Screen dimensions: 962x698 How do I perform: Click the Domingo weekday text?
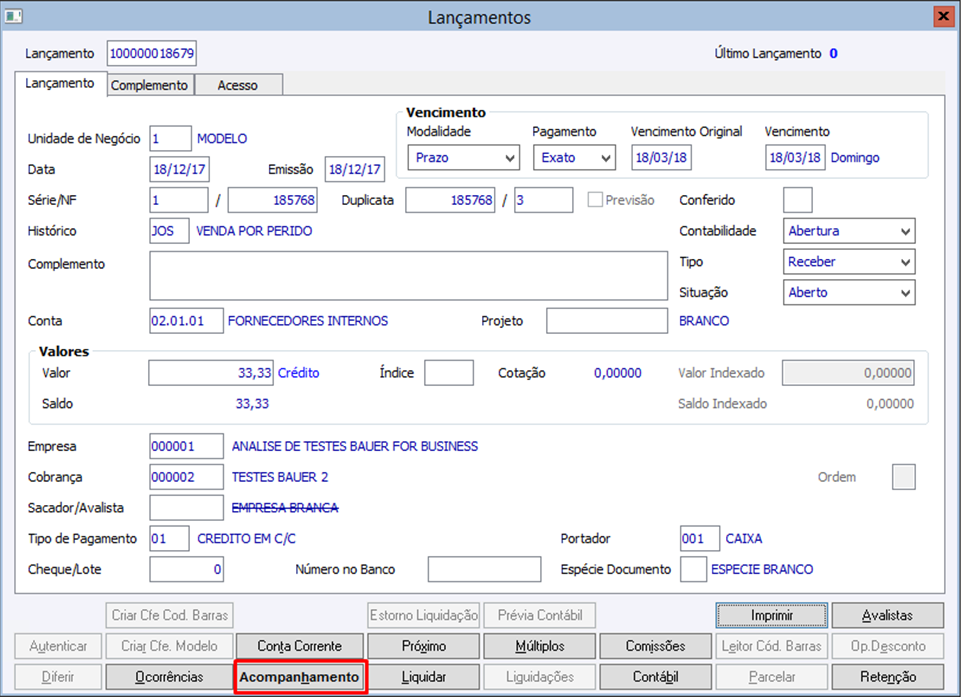tap(855, 158)
